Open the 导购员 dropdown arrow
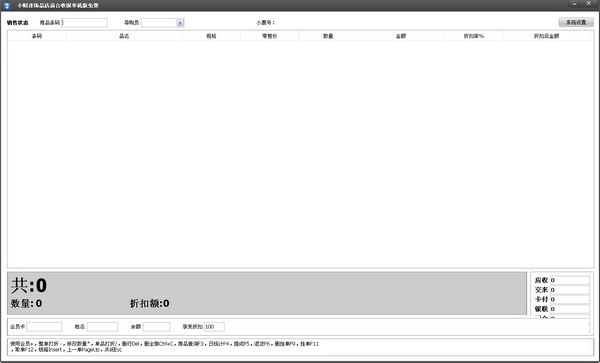The width and height of the screenshot is (600, 363). click(x=180, y=23)
